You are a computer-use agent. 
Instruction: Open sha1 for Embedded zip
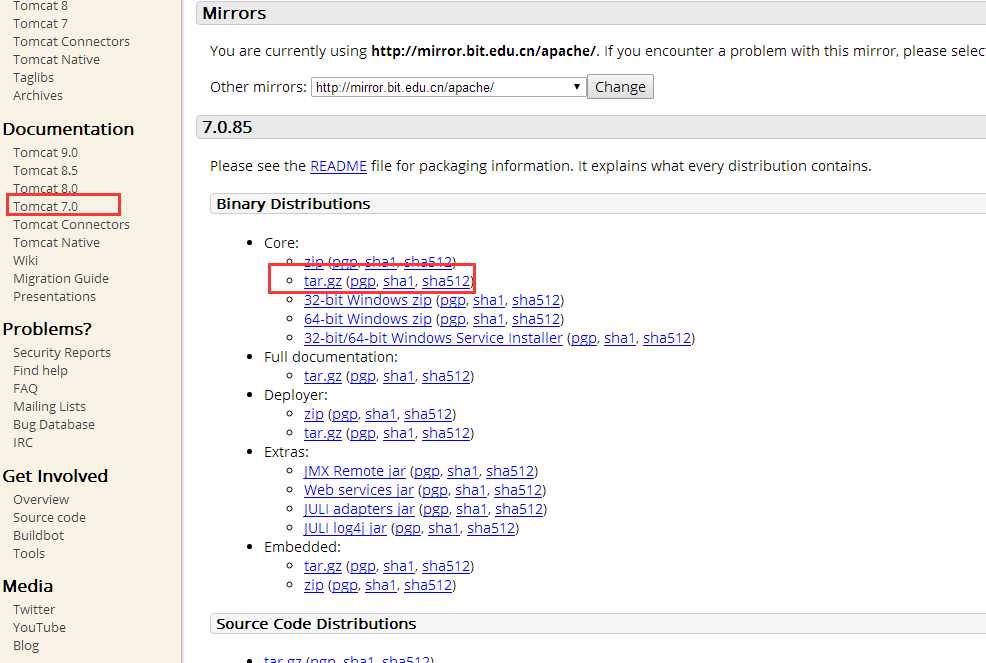click(380, 585)
